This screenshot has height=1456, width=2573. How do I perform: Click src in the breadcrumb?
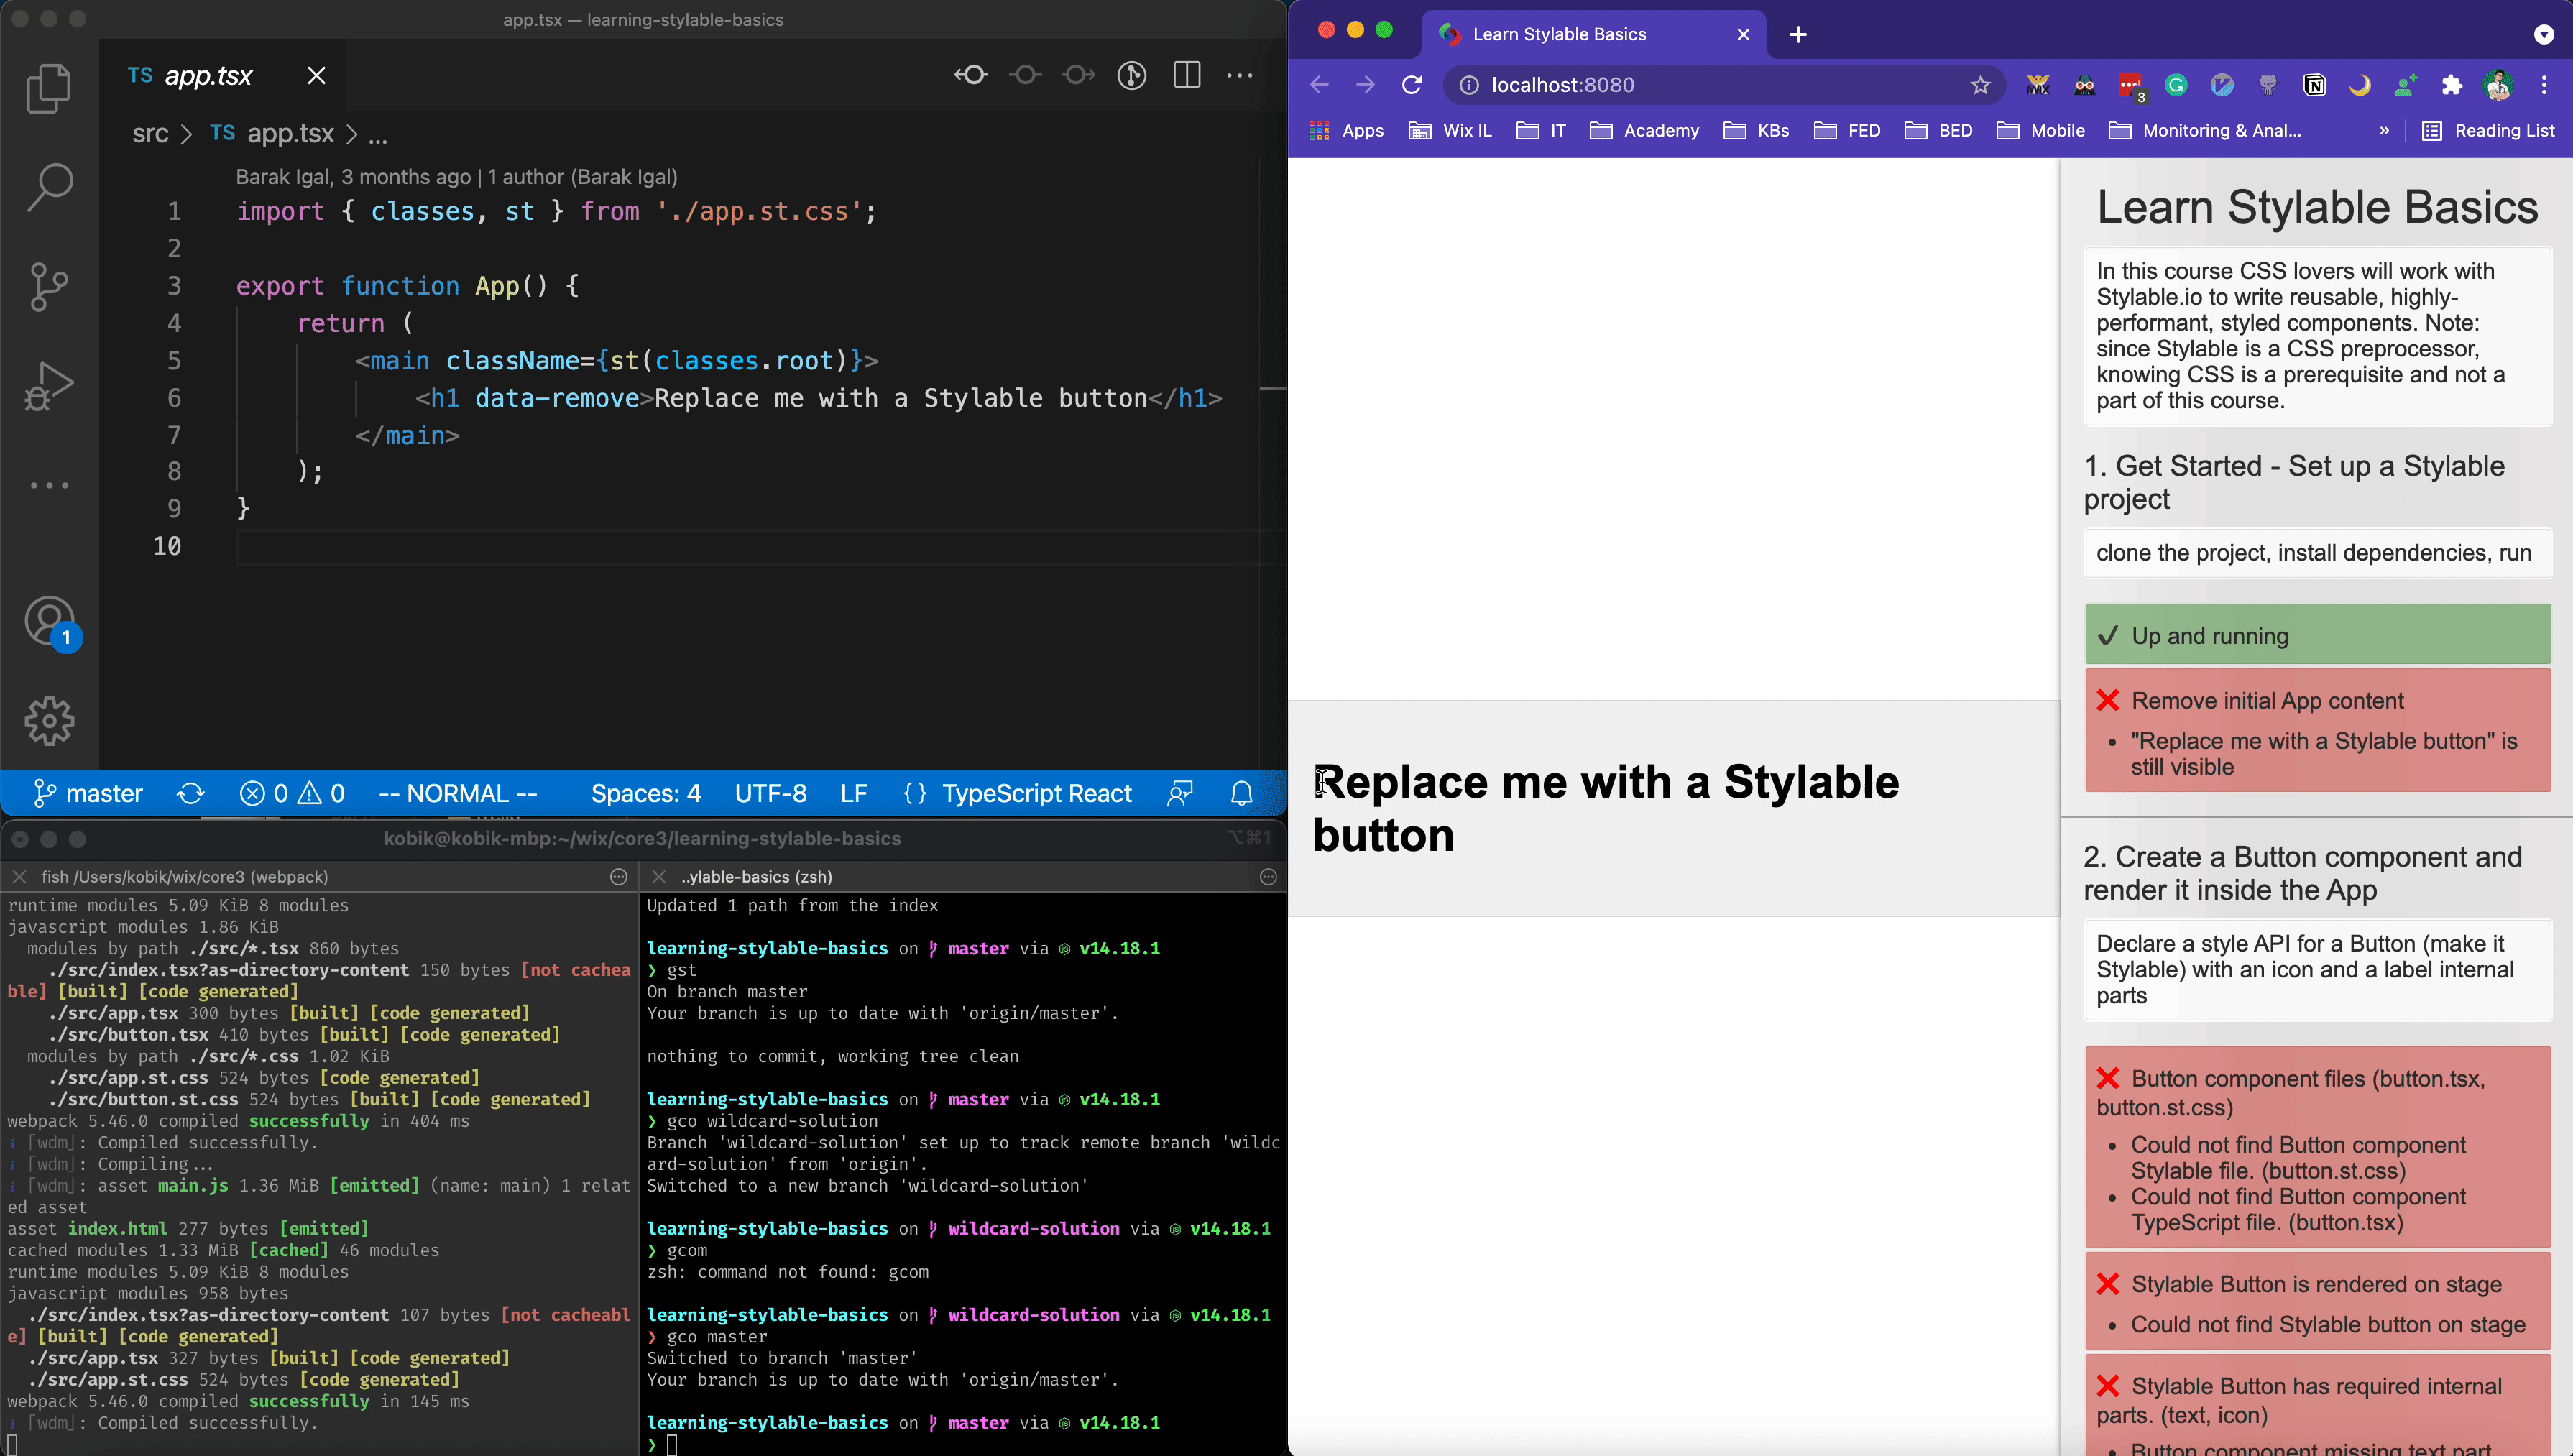coord(150,133)
